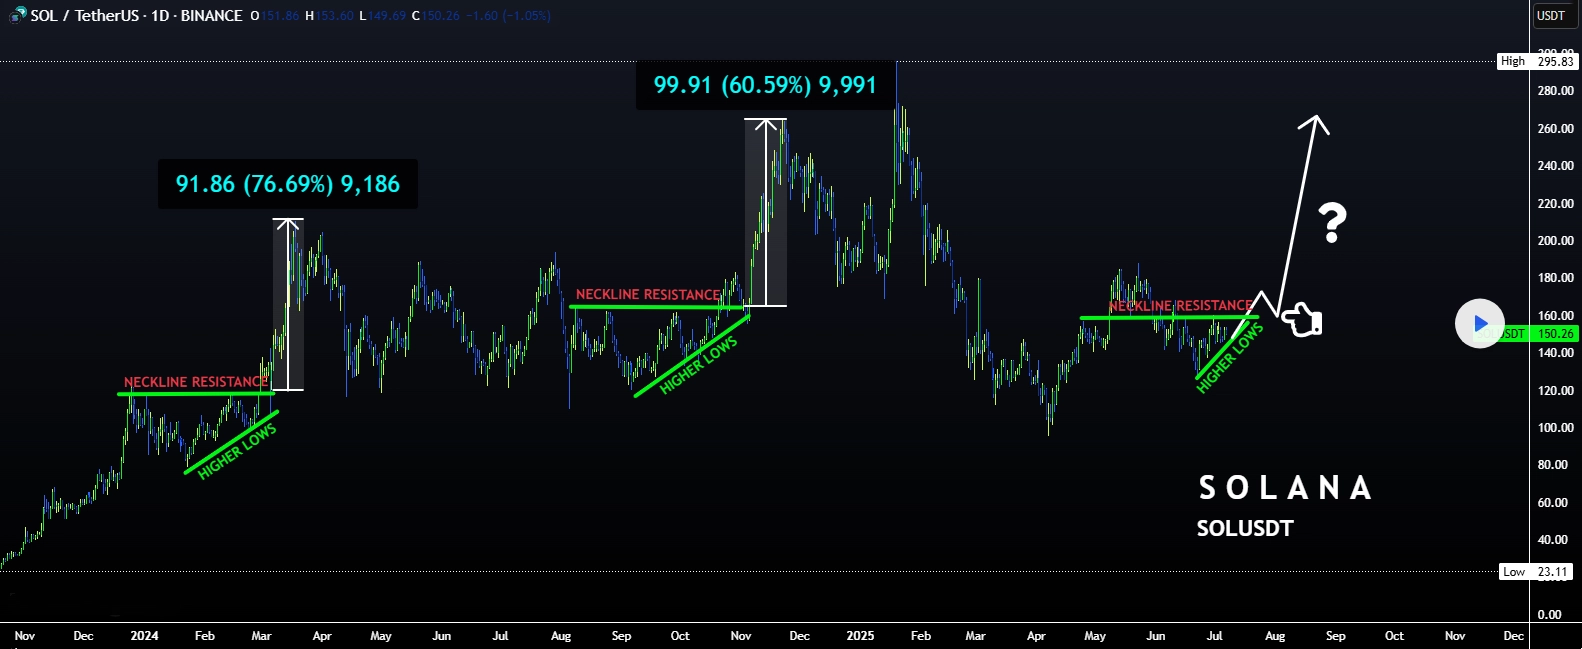Click the 120.00 price axis label

tap(1556, 391)
